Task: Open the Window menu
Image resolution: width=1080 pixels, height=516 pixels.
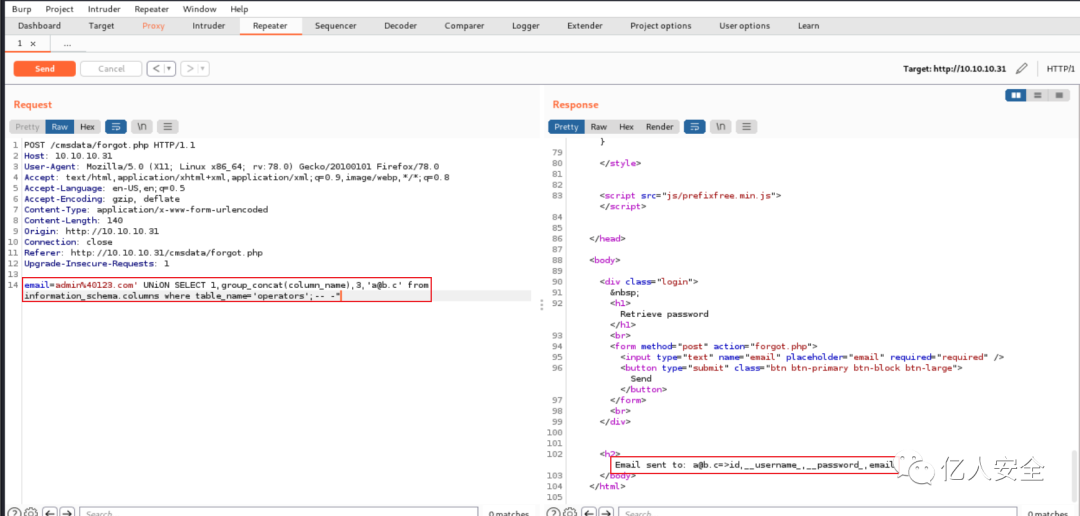Action: click(x=199, y=9)
